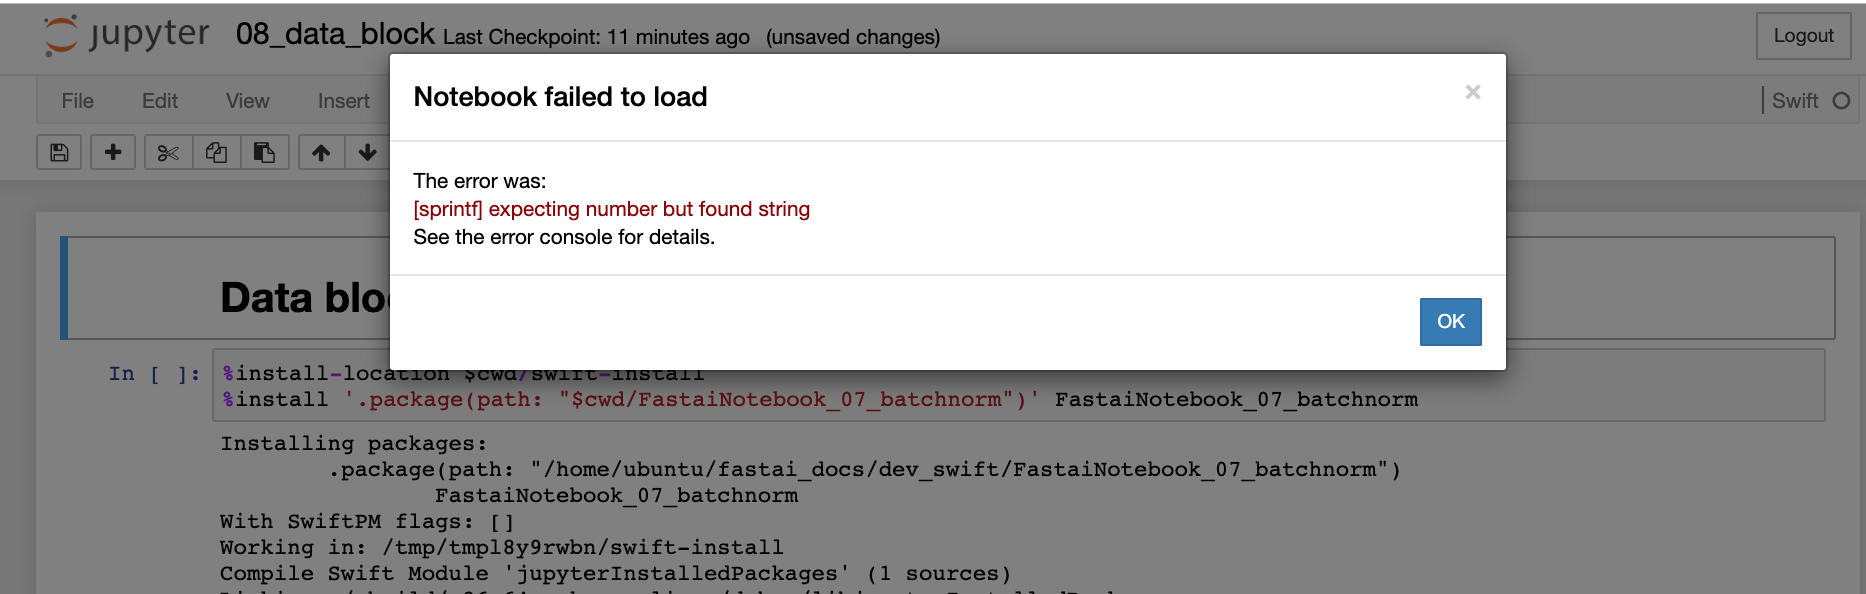Open the View menu
The height and width of the screenshot is (594, 1866).
[x=247, y=101]
